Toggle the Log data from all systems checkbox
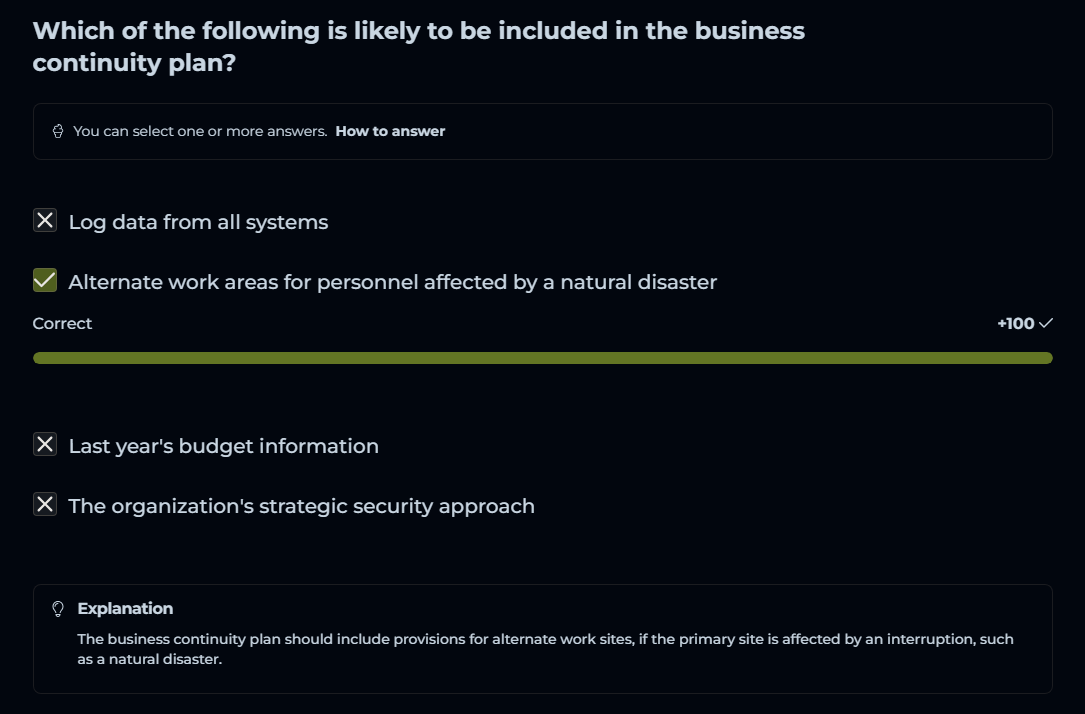Screen dimensions: 1085x714 pos(45,221)
